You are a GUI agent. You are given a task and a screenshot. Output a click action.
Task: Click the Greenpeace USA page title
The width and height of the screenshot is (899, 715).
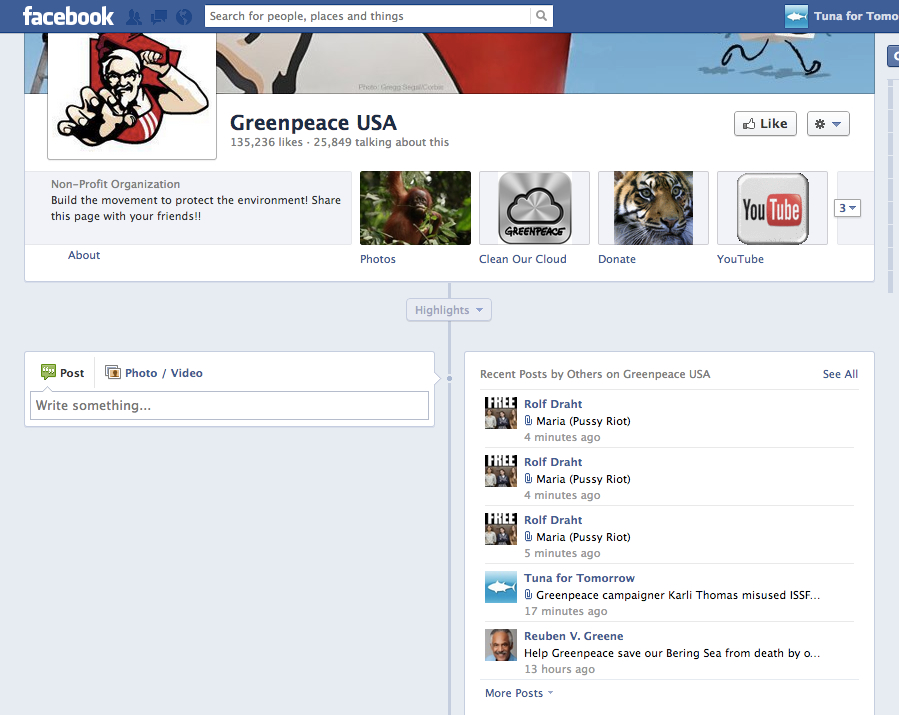pos(313,123)
